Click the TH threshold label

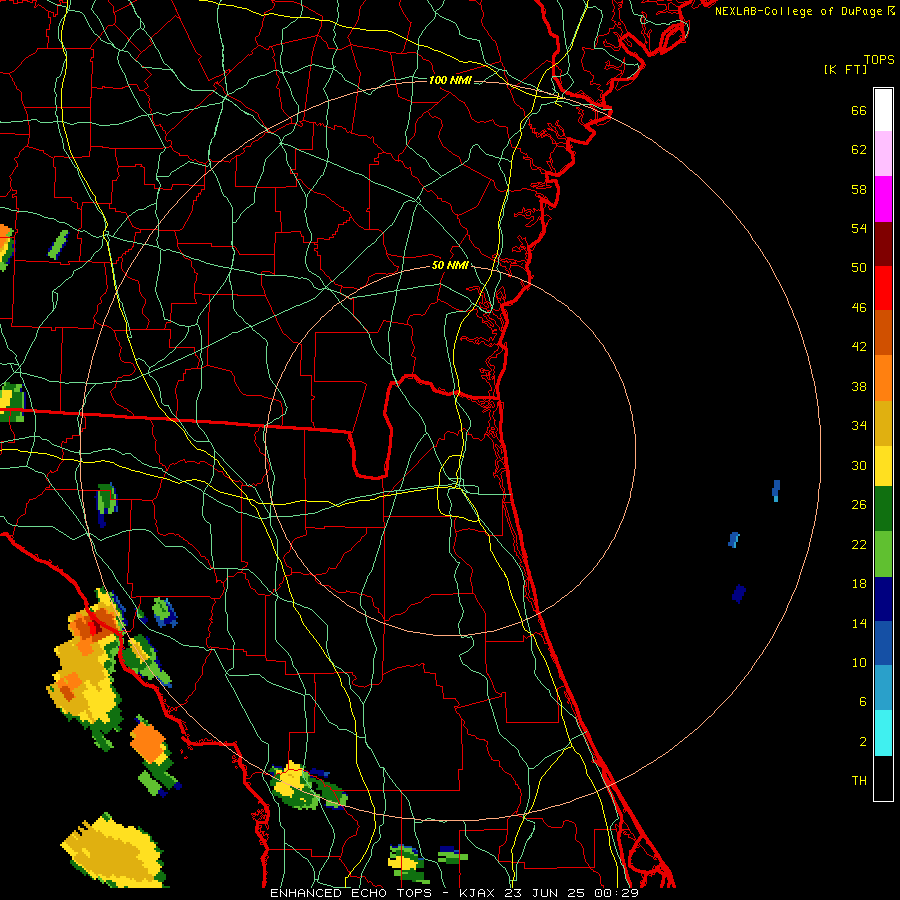(859, 781)
